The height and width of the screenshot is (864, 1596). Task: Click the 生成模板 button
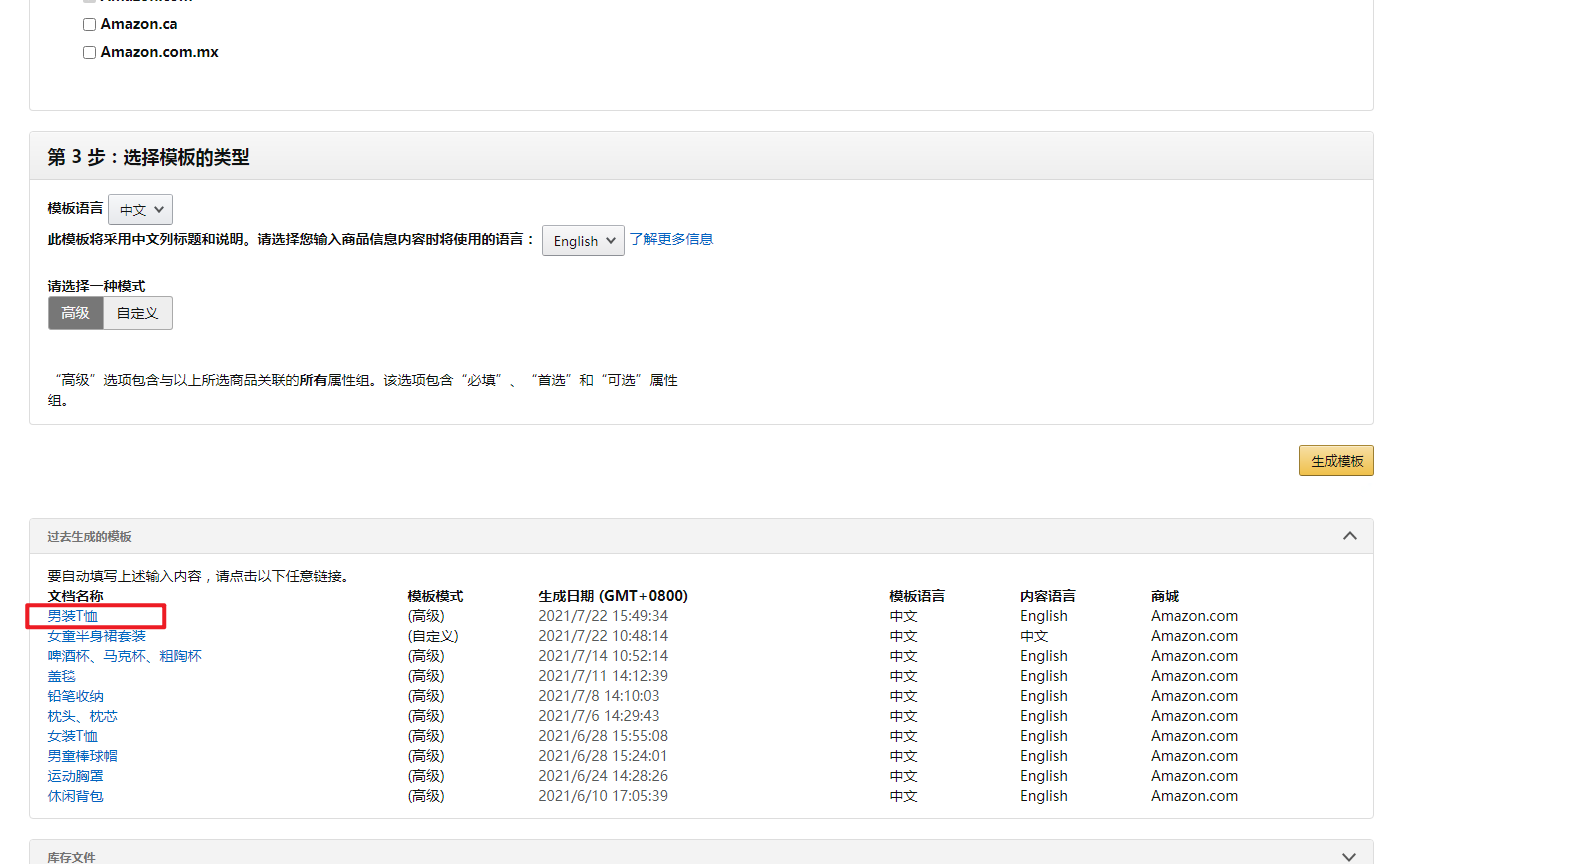pyautogui.click(x=1336, y=461)
